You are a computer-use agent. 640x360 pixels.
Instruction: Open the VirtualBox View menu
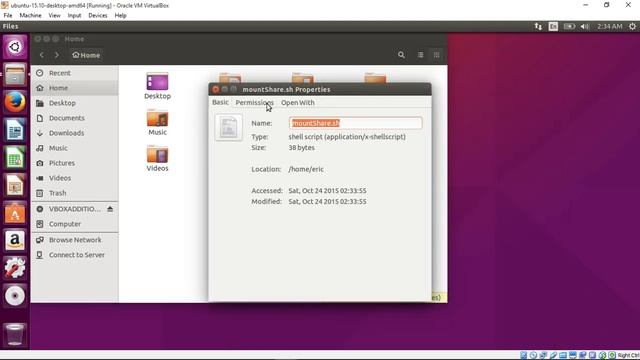[x=54, y=16]
